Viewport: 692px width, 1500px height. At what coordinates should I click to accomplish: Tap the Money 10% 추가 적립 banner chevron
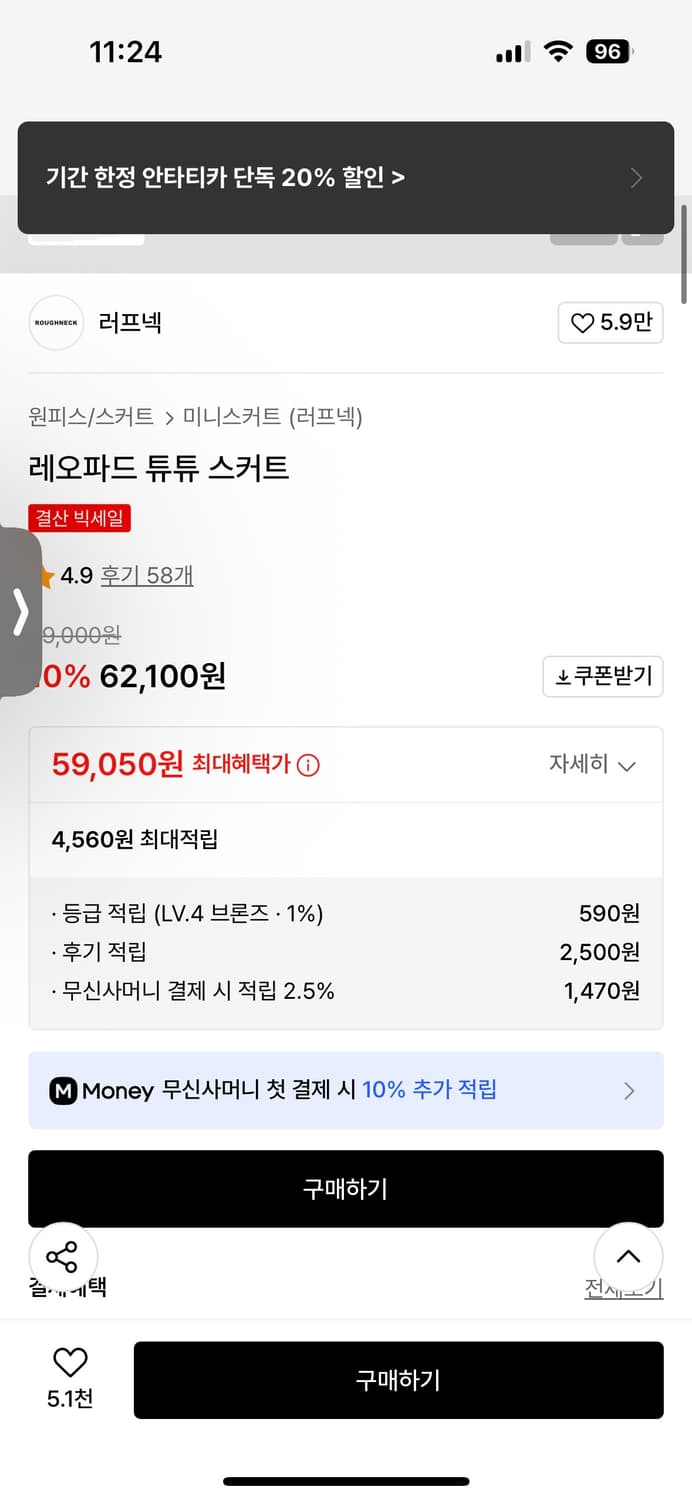[x=628, y=1090]
